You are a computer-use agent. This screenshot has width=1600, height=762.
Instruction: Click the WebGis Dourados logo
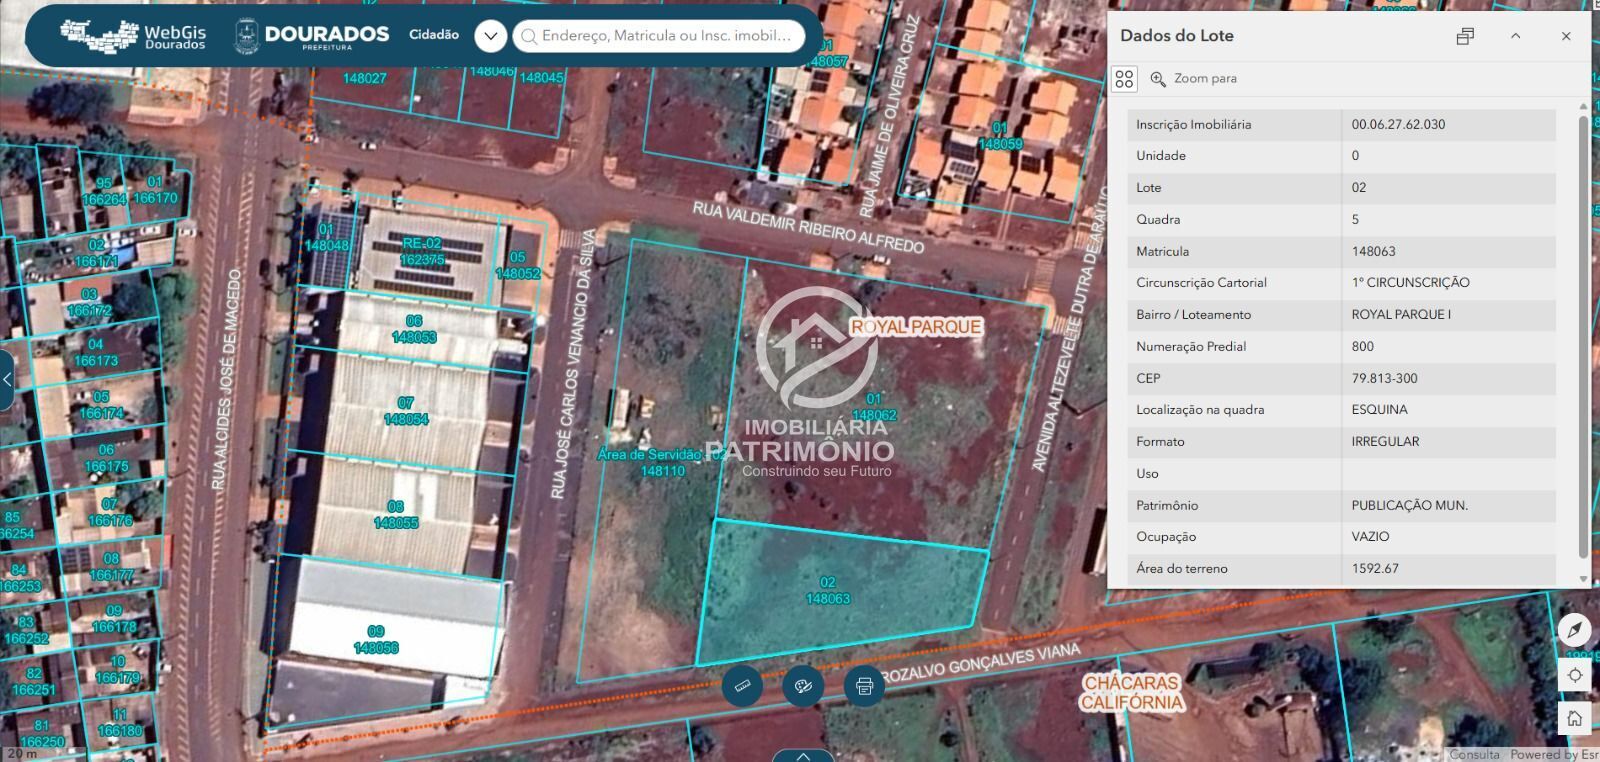pyautogui.click(x=132, y=36)
